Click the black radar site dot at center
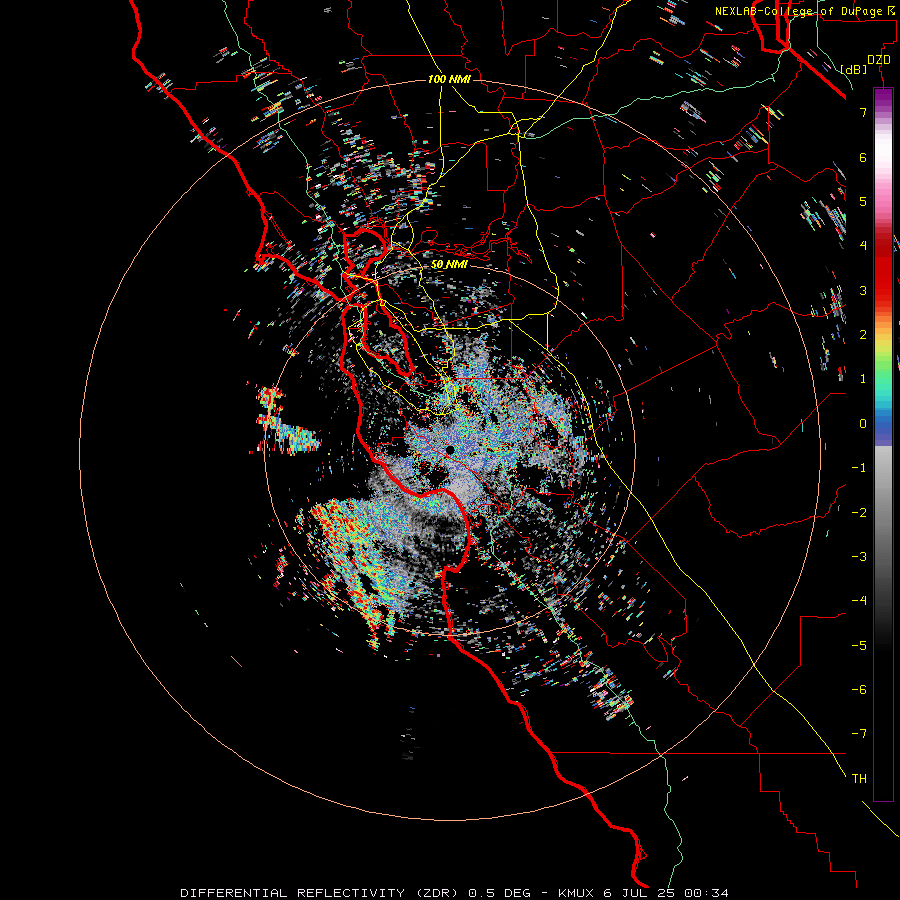Screen dimensions: 900x900 pyautogui.click(x=451, y=450)
